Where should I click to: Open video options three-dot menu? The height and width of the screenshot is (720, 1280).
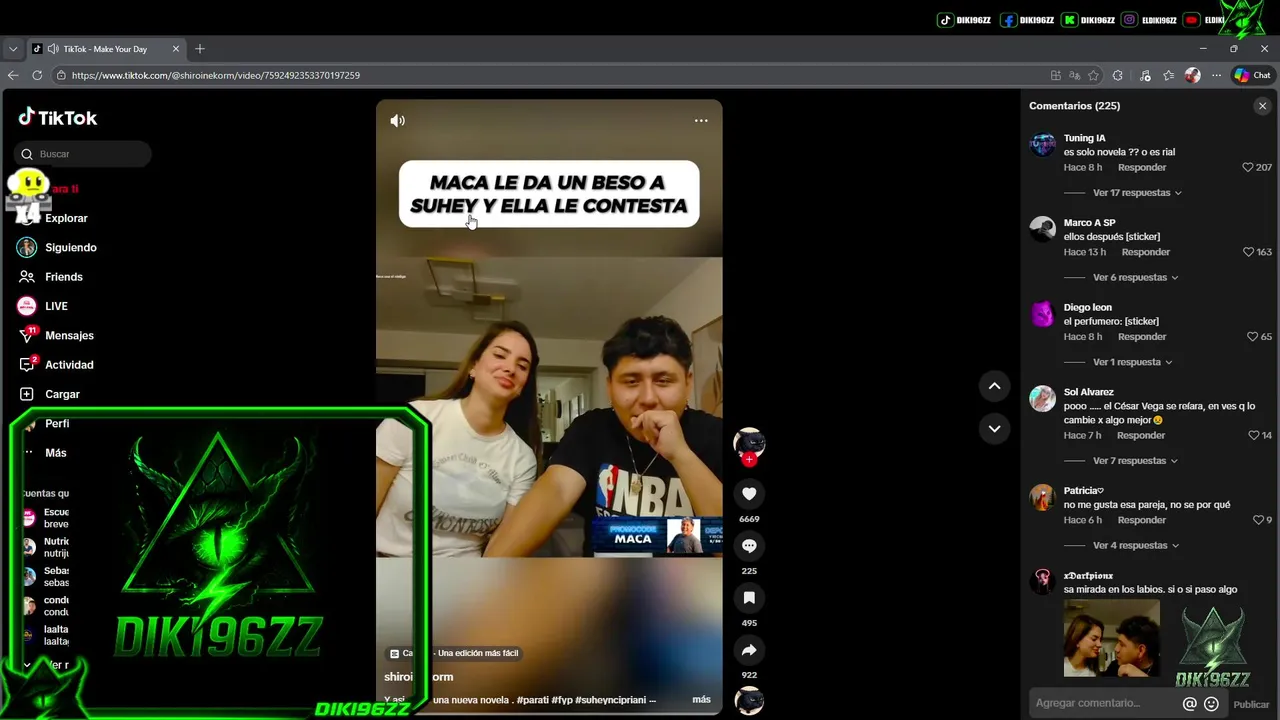tap(701, 121)
